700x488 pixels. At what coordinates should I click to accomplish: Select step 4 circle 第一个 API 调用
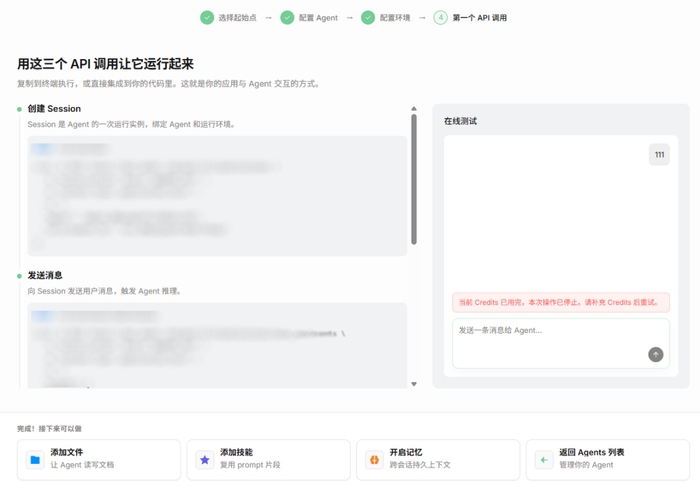coord(441,18)
